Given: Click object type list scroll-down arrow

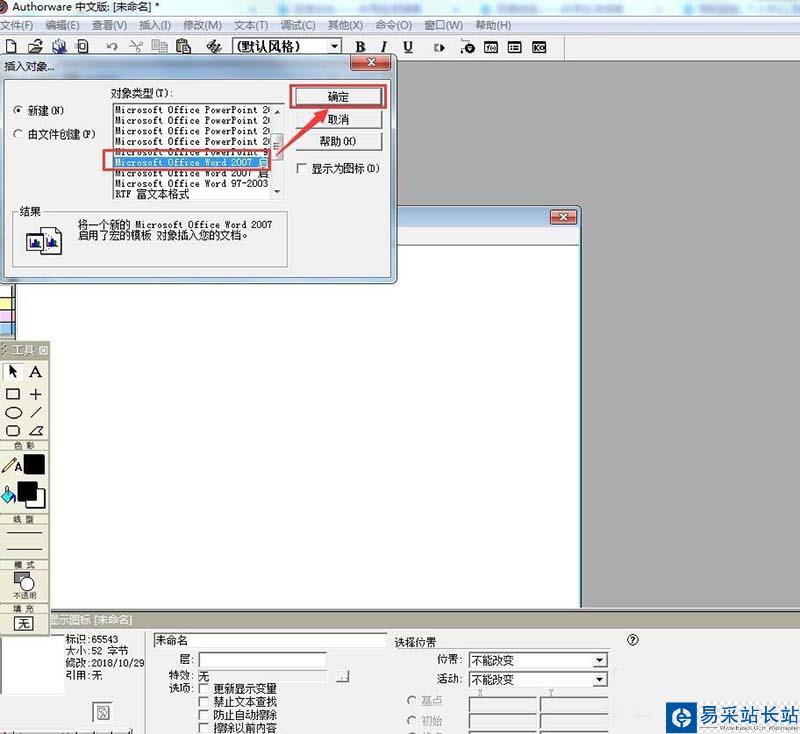Looking at the screenshot, I should pyautogui.click(x=278, y=192).
